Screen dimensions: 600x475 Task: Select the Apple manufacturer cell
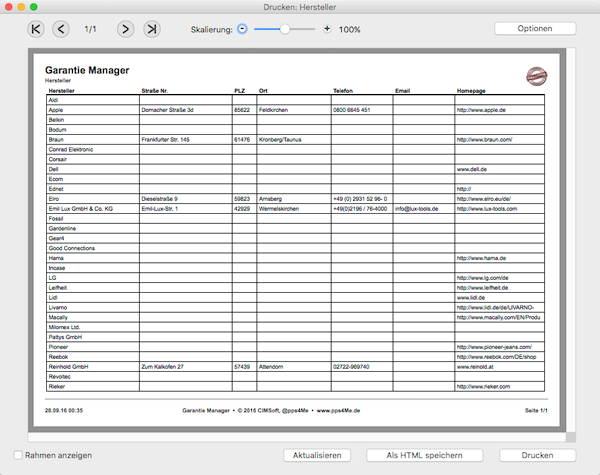pos(93,110)
